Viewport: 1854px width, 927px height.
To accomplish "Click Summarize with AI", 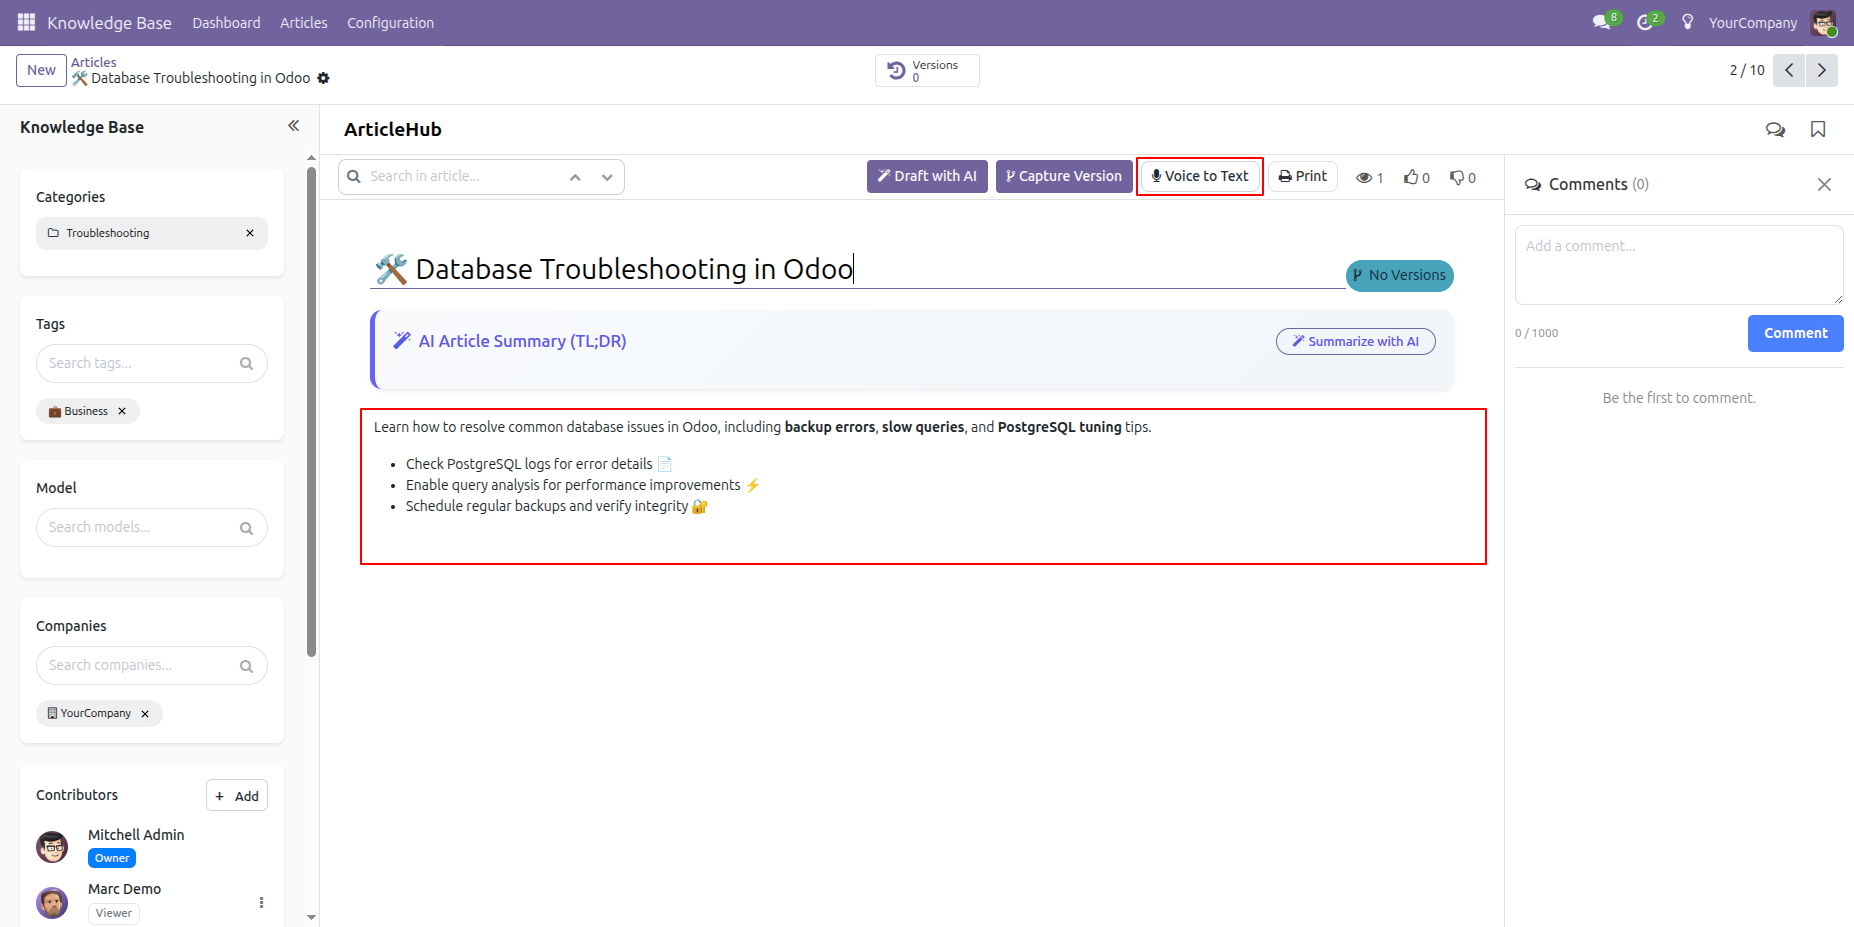I will [1355, 341].
